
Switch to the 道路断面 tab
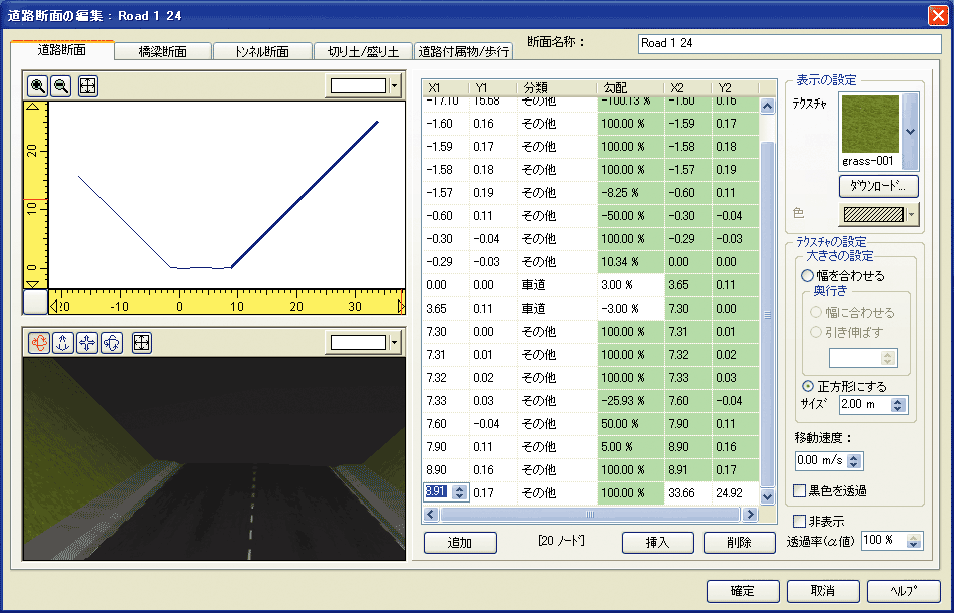[x=61, y=50]
